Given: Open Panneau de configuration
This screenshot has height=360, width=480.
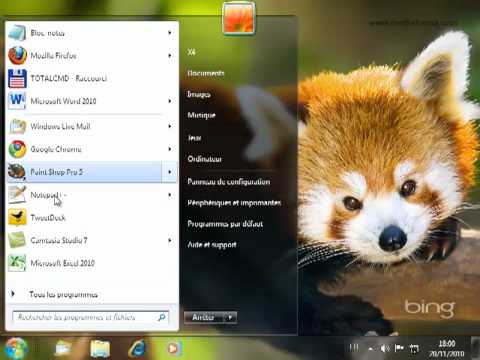Looking at the screenshot, I should (229, 182).
